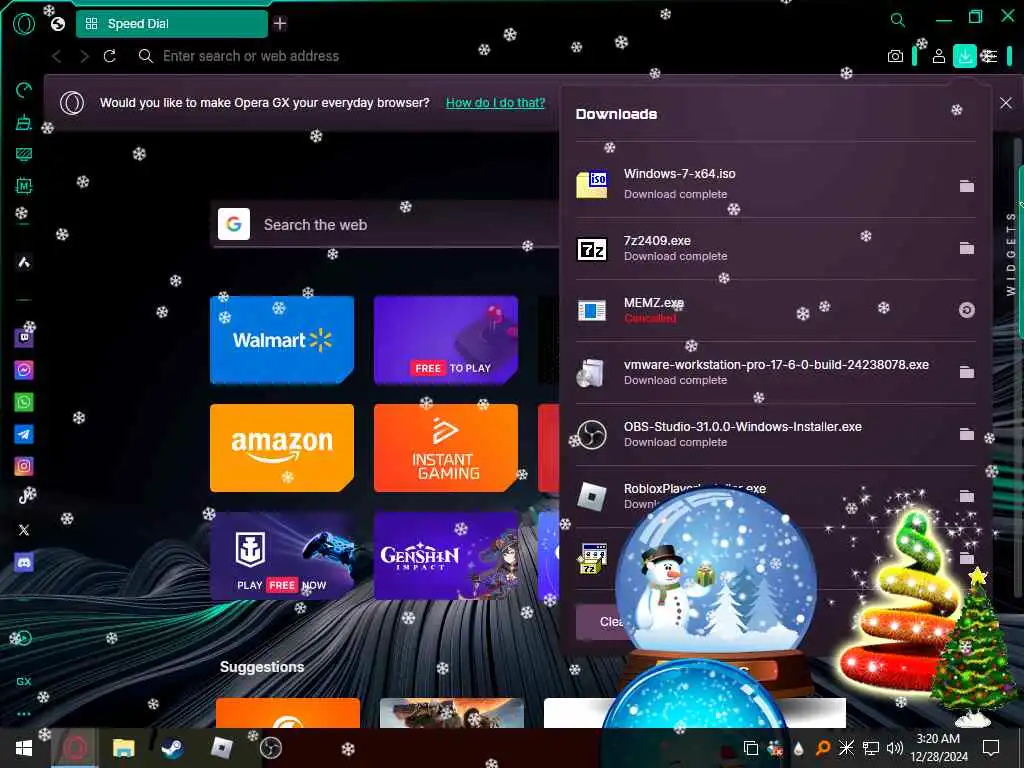Open sidebar setup three-dots menu
This screenshot has height=768, width=1024.
(x=24, y=714)
